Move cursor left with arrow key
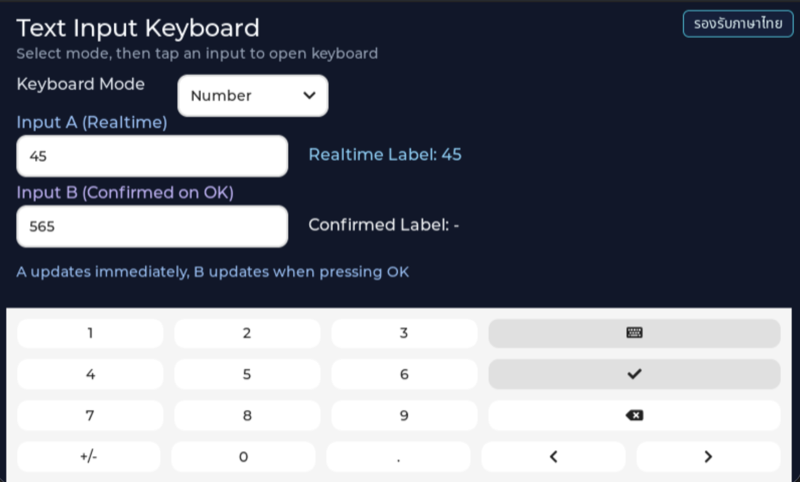Image resolution: width=800 pixels, height=482 pixels. click(x=554, y=456)
